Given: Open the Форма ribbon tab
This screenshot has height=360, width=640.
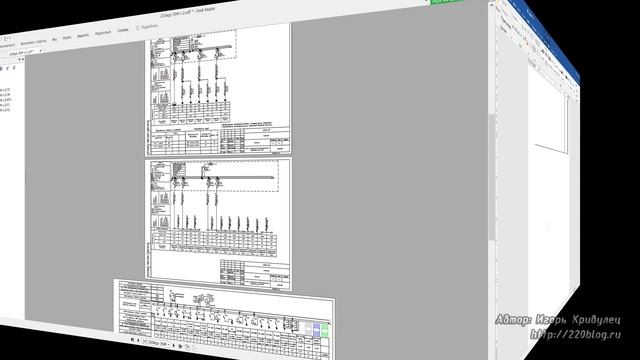Looking at the screenshot, I should [x=67, y=38].
